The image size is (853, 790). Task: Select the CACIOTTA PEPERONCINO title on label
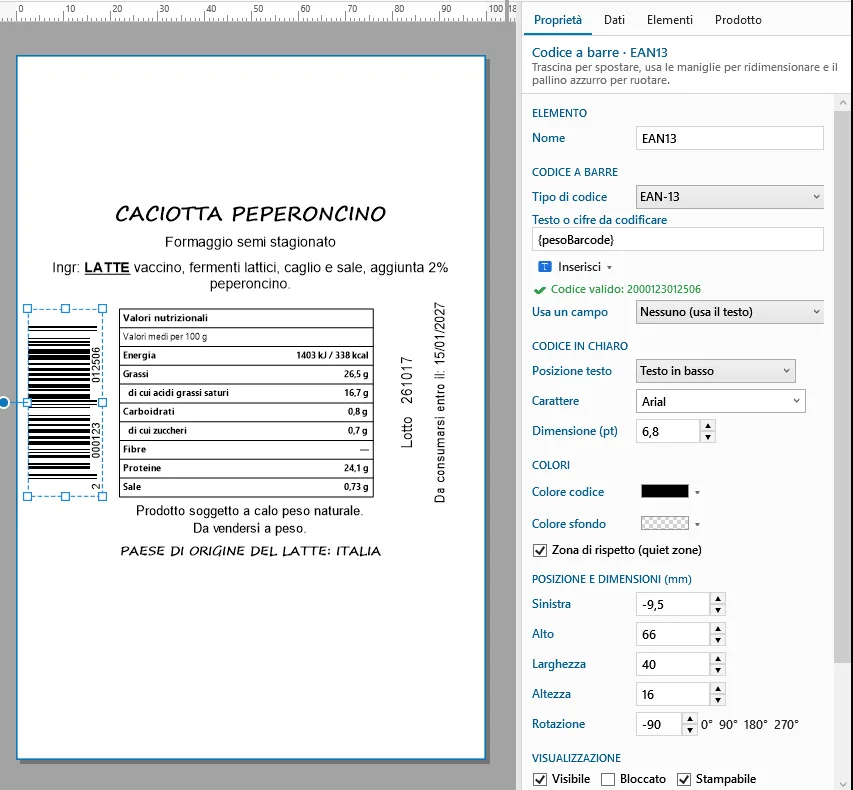point(250,213)
